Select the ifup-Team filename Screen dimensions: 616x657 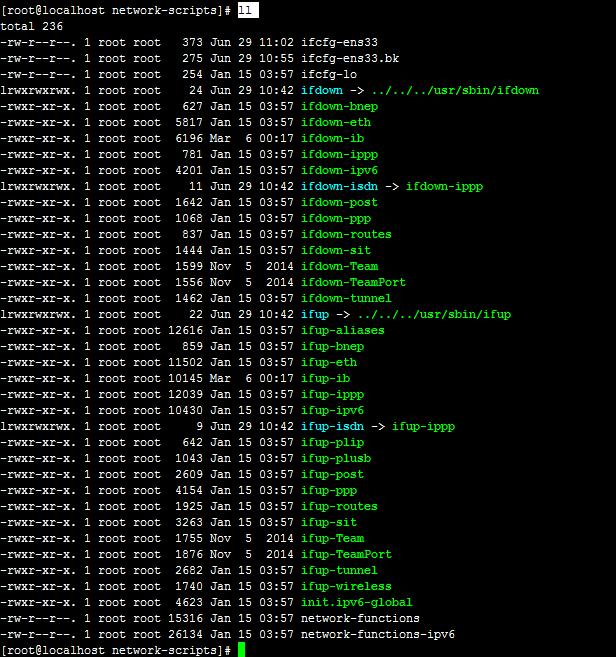tap(332, 538)
